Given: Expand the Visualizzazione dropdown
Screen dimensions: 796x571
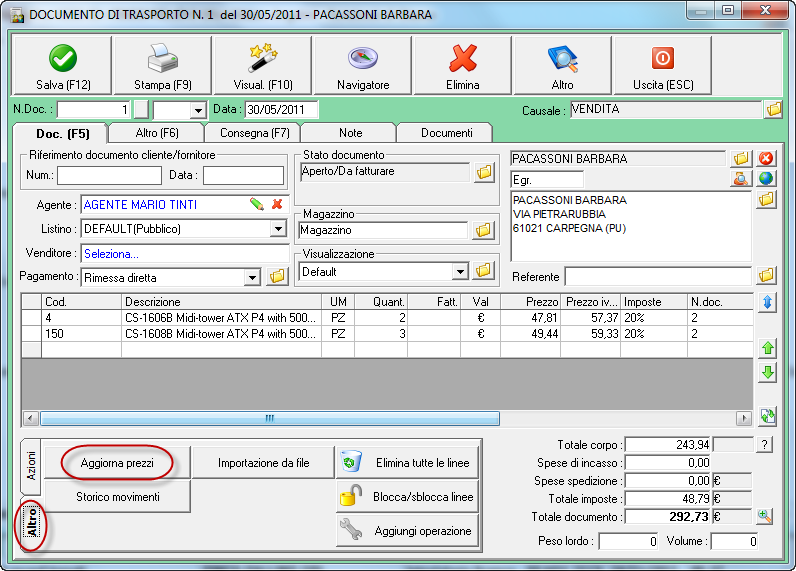Looking at the screenshot, I should (460, 271).
